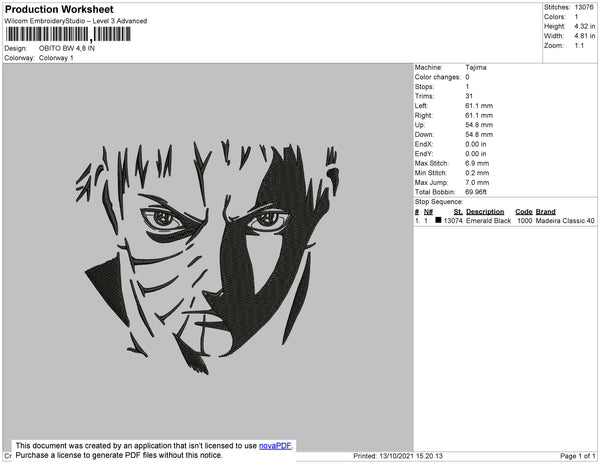Select 'Wilcom EmbroideryStudio – Level 3 Advanced' text
Image resolution: width=600 pixels, height=464 pixels.
point(76,21)
